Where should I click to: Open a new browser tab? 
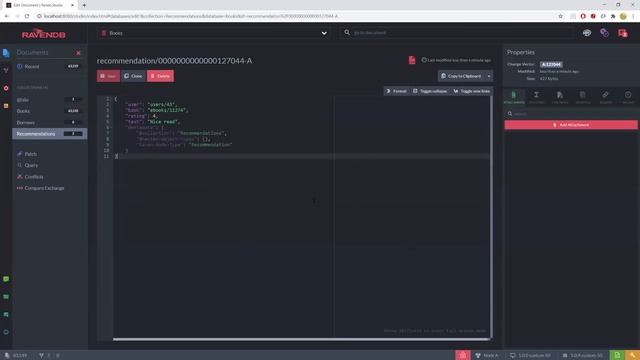tap(84, 5)
